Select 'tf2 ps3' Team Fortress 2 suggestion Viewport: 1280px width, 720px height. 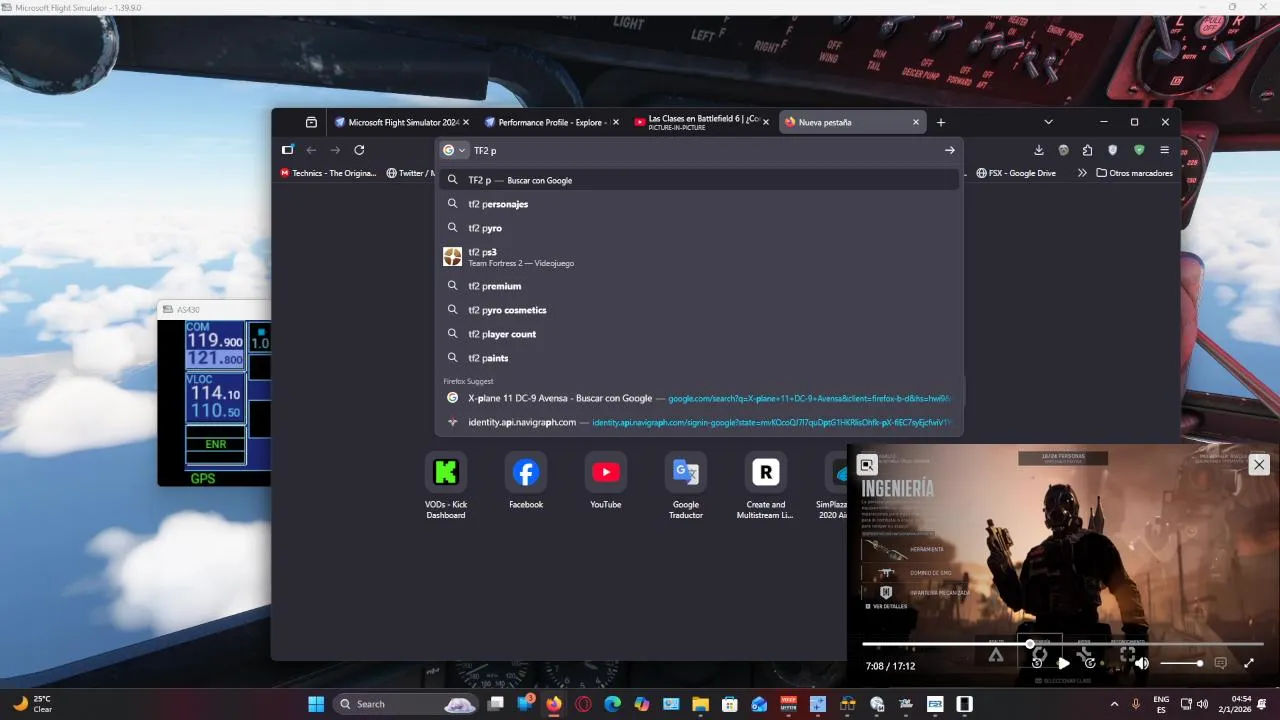click(x=700, y=257)
